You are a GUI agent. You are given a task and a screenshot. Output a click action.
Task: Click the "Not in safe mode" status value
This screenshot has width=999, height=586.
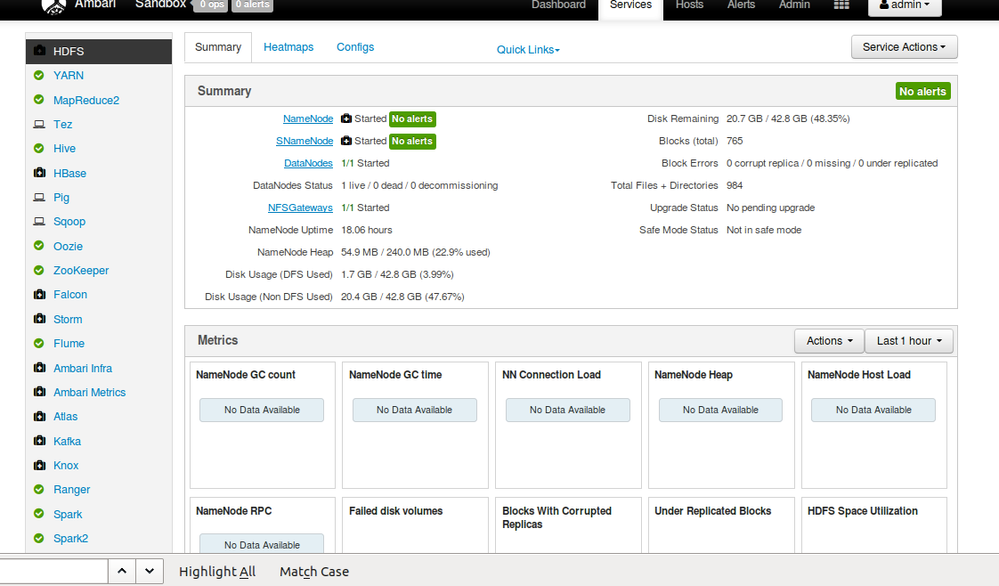click(764, 230)
